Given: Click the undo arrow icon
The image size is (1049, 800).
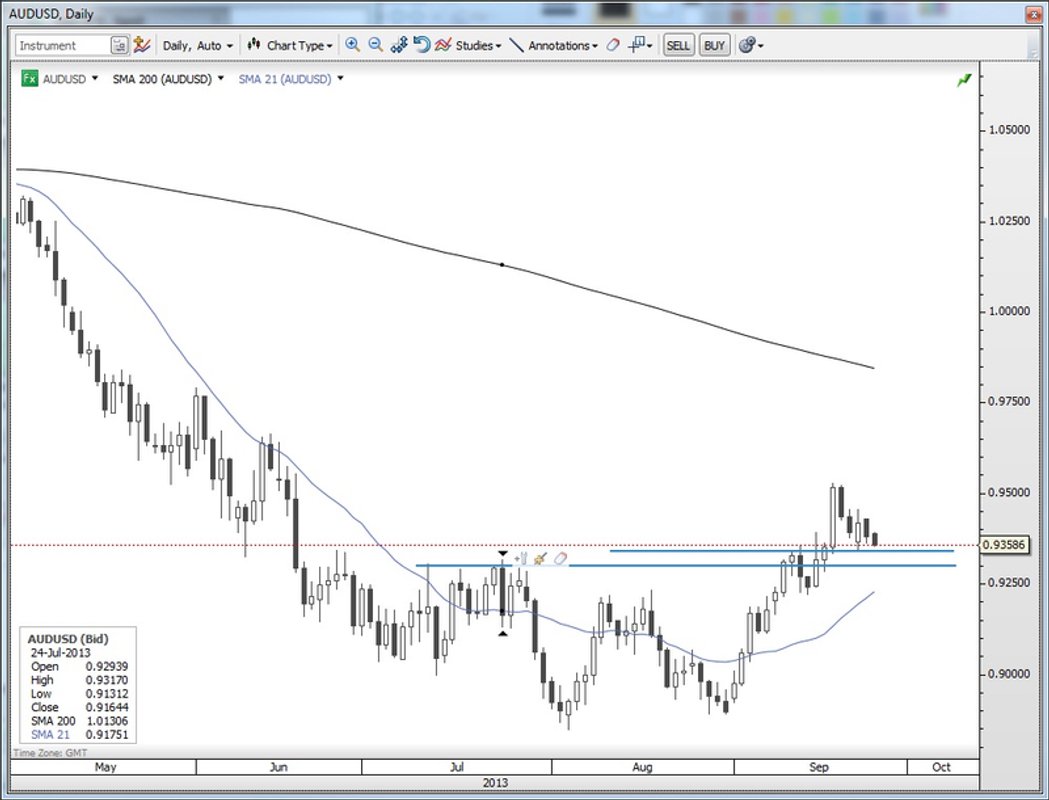Looking at the screenshot, I should (x=420, y=45).
